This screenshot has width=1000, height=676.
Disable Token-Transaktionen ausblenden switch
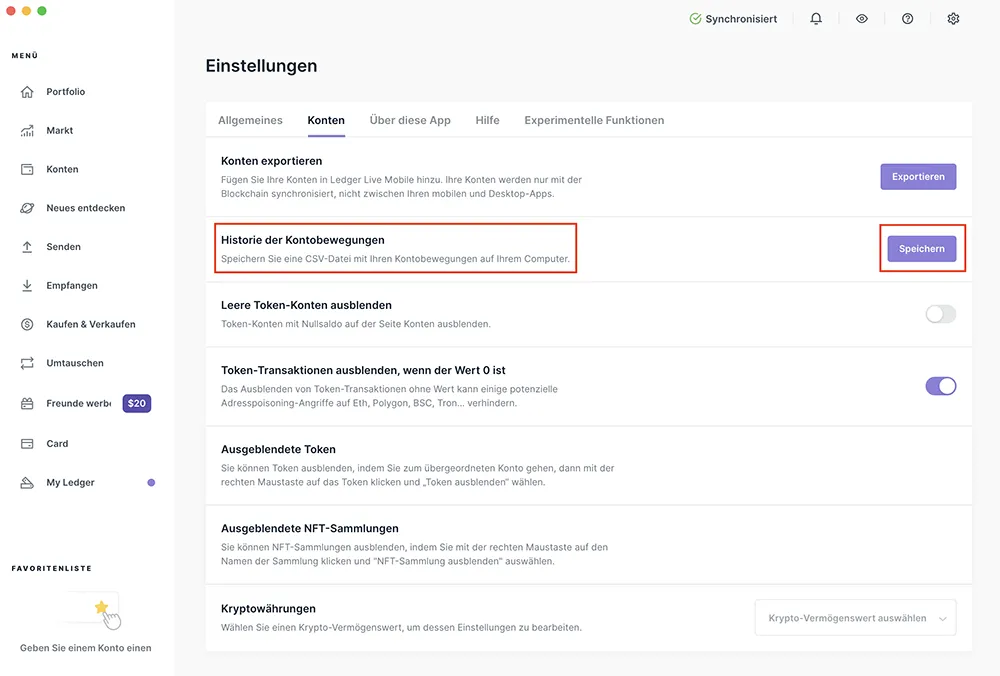click(x=941, y=386)
